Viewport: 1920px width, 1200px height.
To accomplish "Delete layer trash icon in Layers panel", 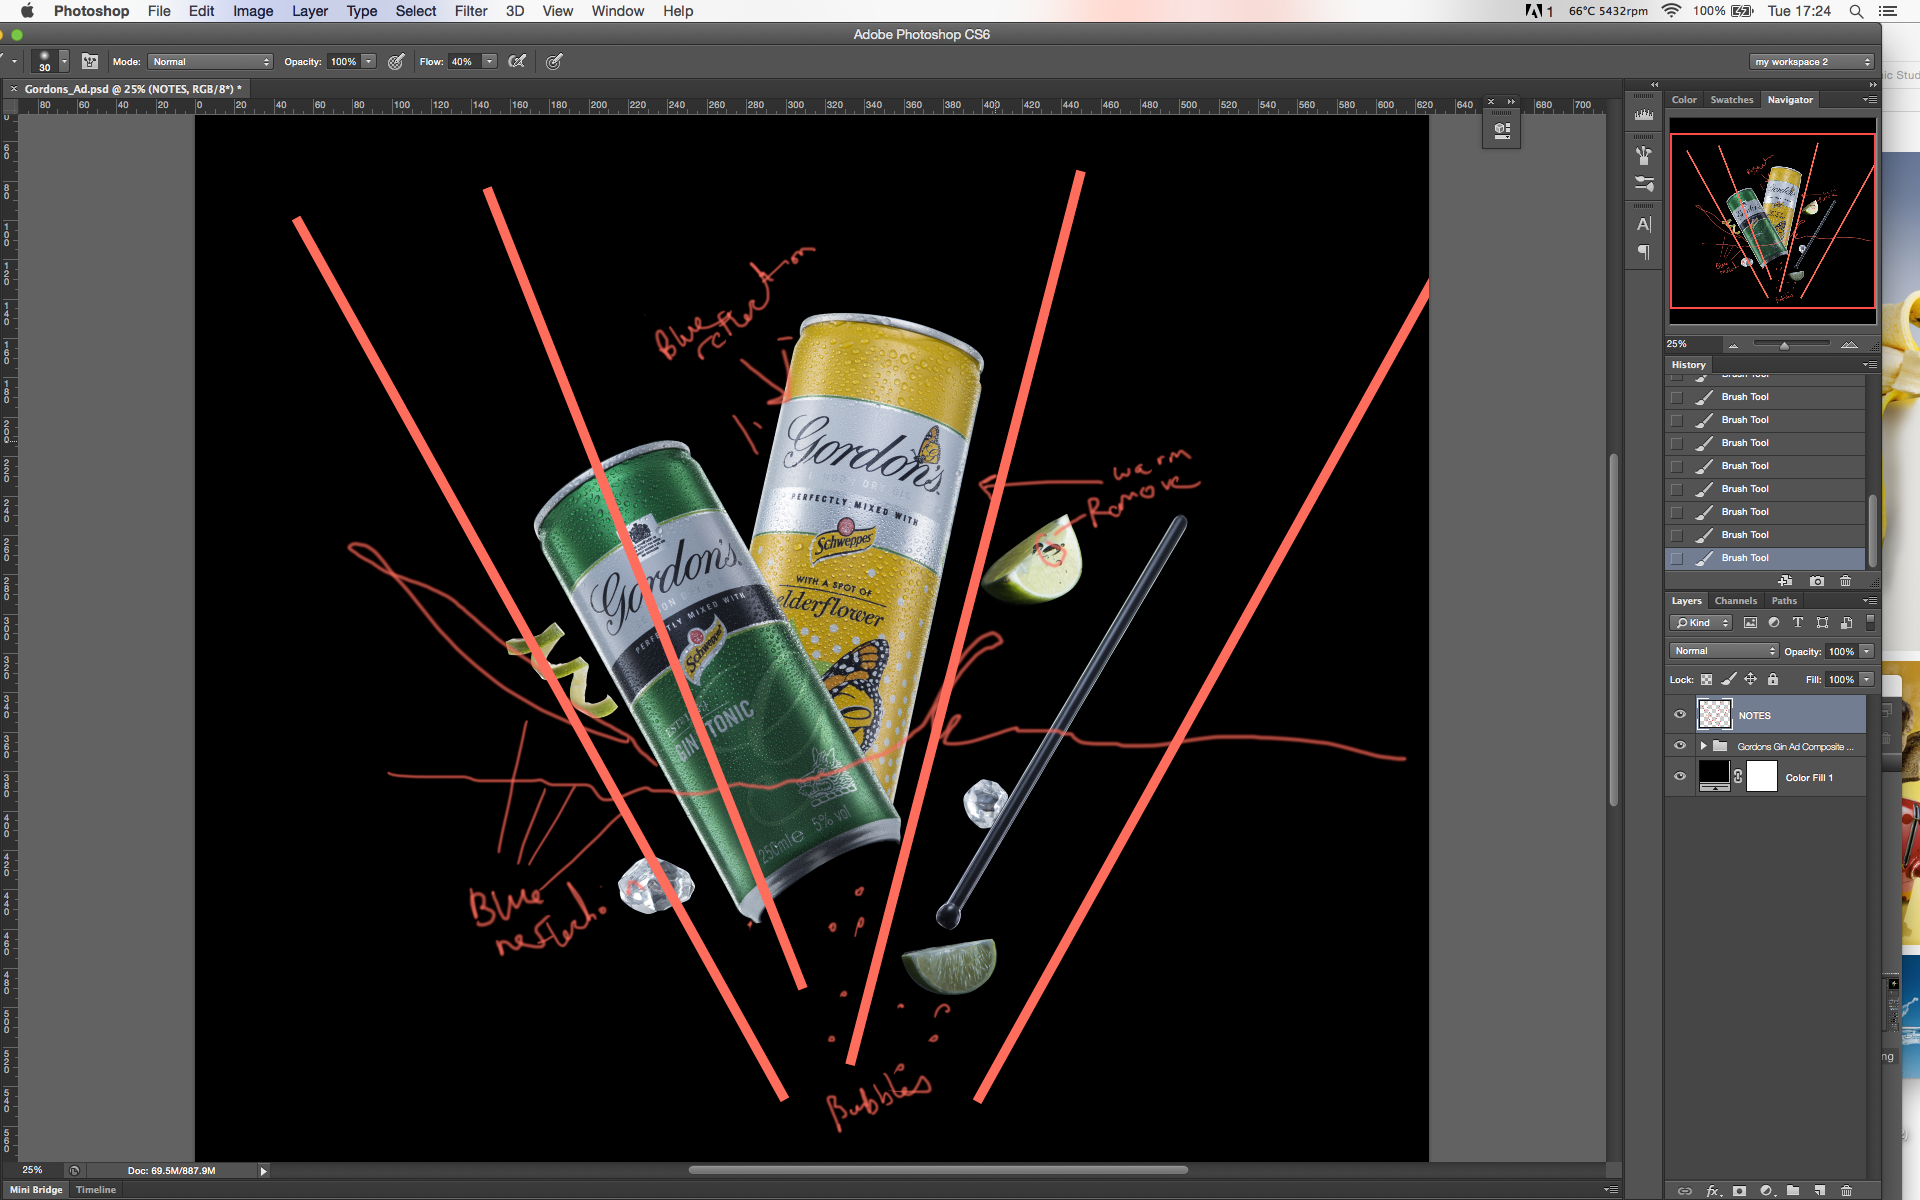I will coord(1847,1190).
